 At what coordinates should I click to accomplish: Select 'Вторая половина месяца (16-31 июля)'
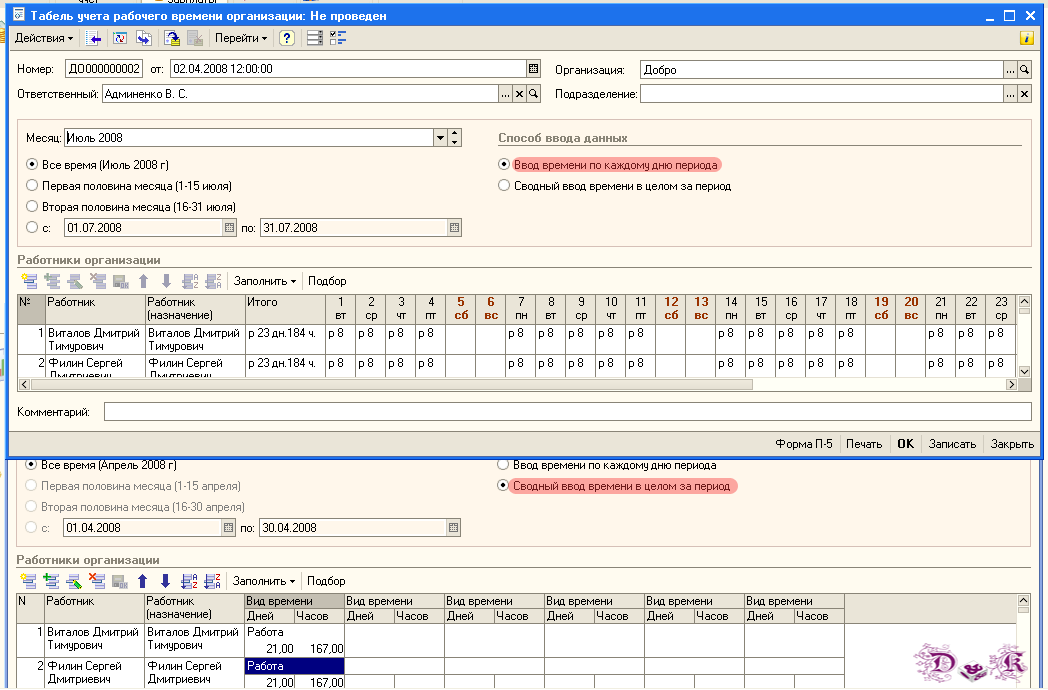click(x=31, y=207)
